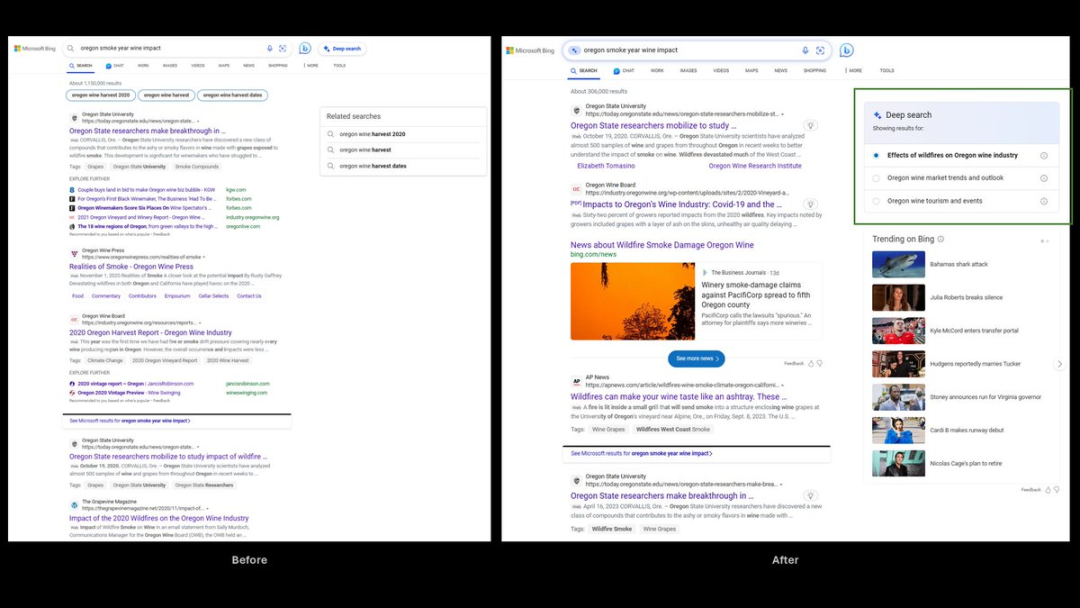Image resolution: width=1080 pixels, height=608 pixels.
Task: Click info icon beside Effects of wildfires option
Action: [1044, 156]
